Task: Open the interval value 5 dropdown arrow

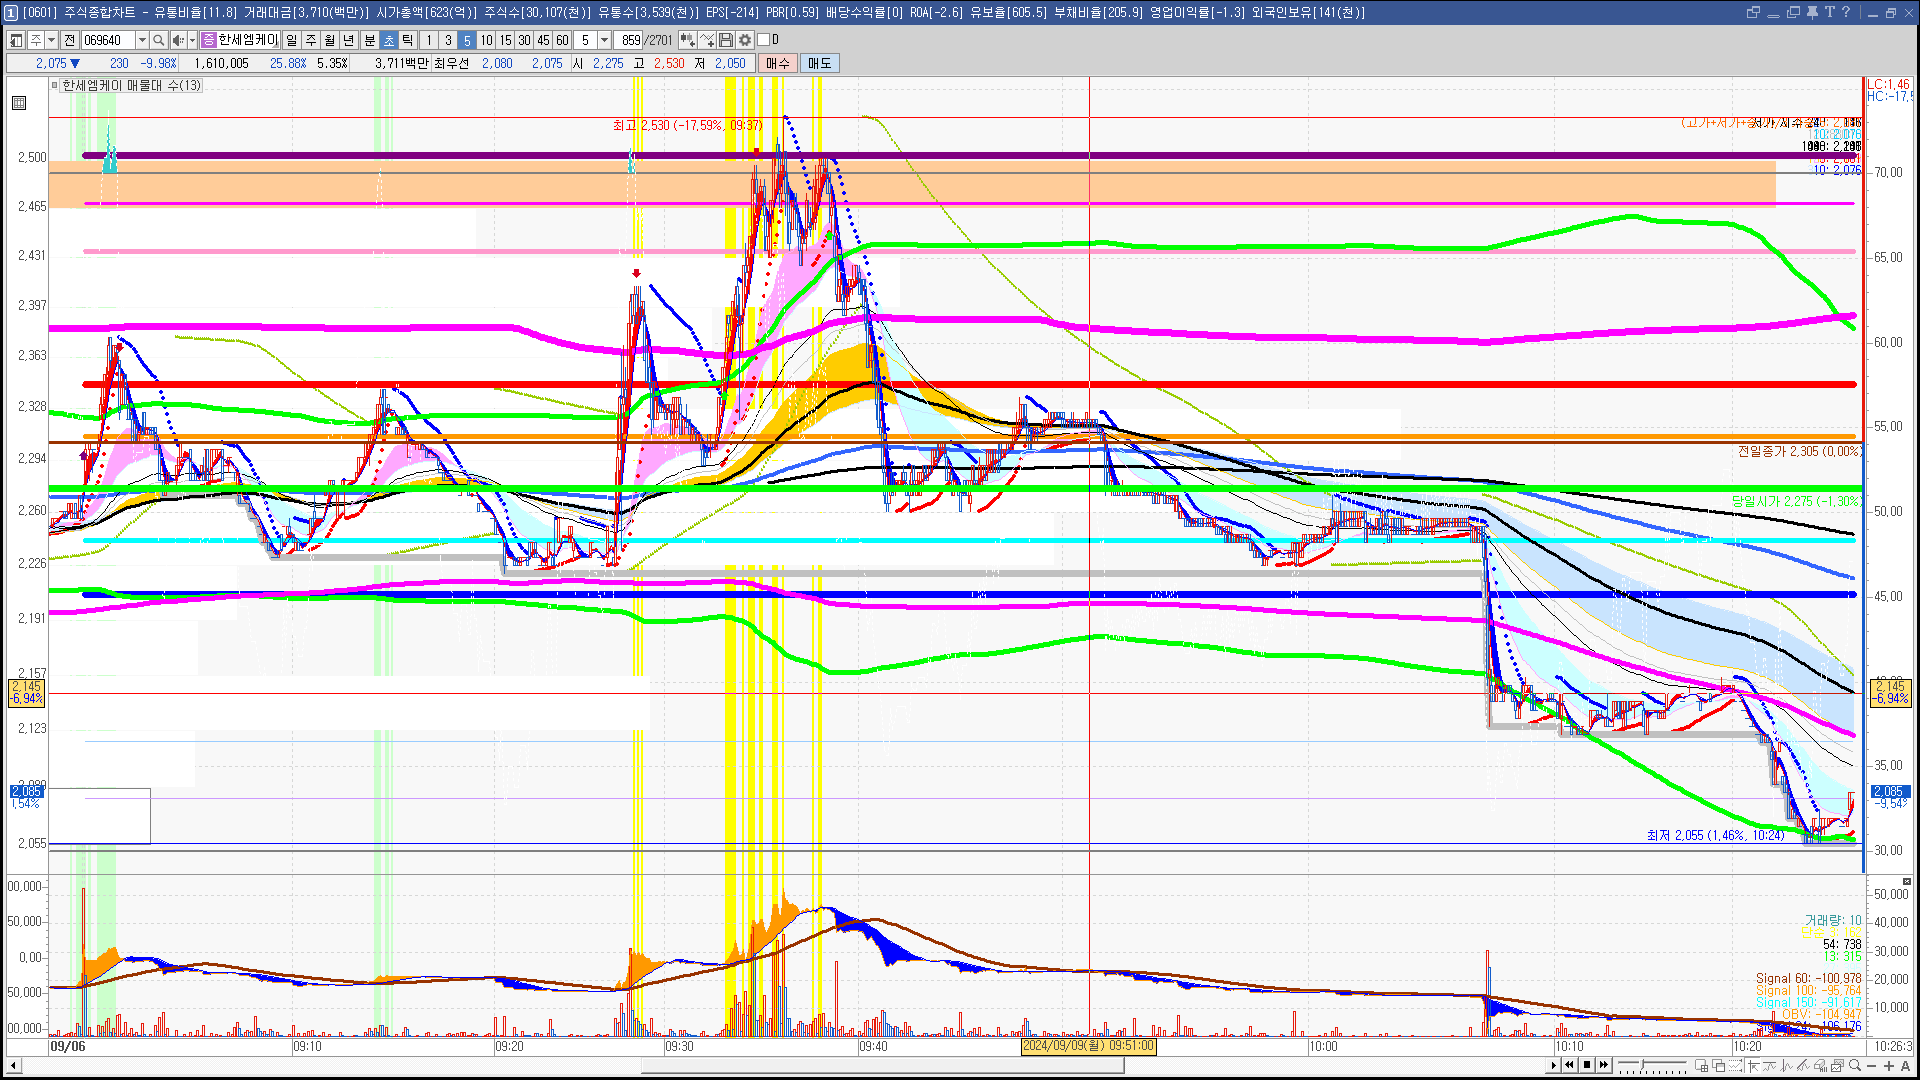Action: coord(604,40)
